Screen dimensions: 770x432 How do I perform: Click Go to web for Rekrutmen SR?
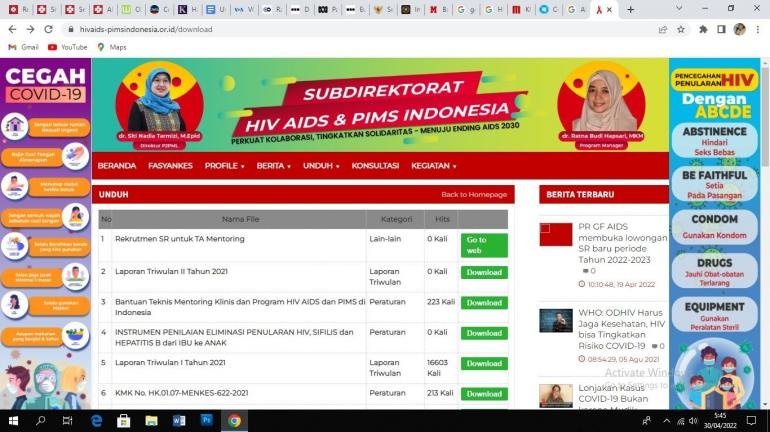484,245
